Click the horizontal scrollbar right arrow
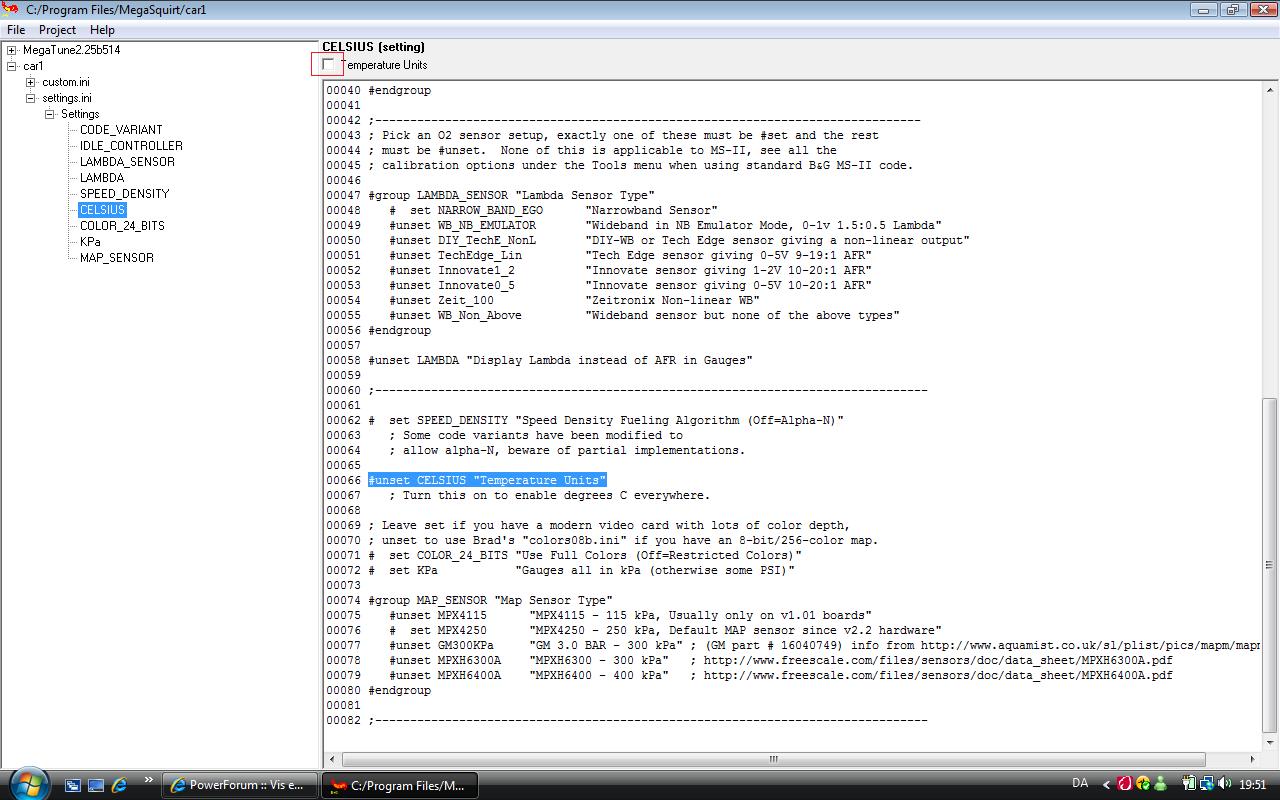Viewport: 1280px width, 800px height. pos(1255,759)
